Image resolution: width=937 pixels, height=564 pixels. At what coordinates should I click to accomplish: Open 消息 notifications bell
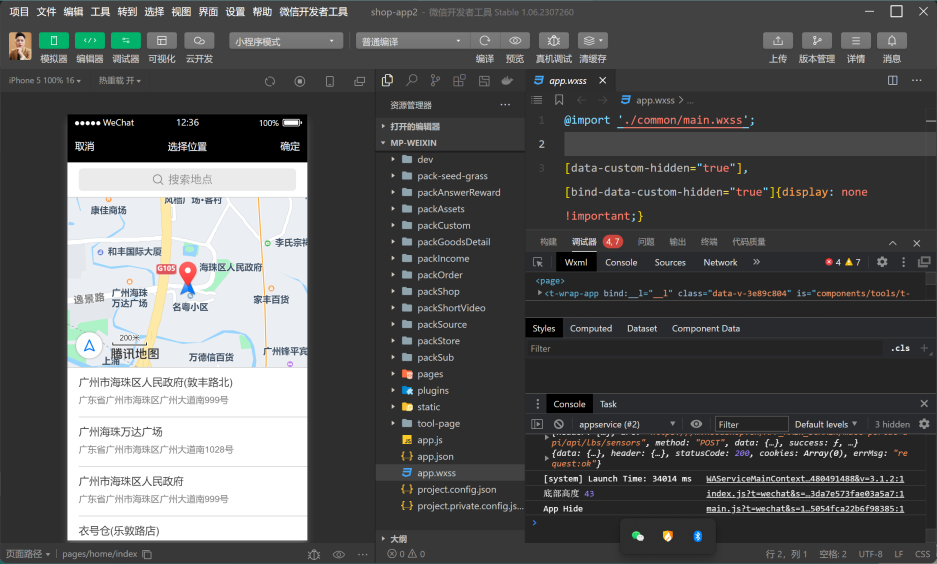click(892, 41)
